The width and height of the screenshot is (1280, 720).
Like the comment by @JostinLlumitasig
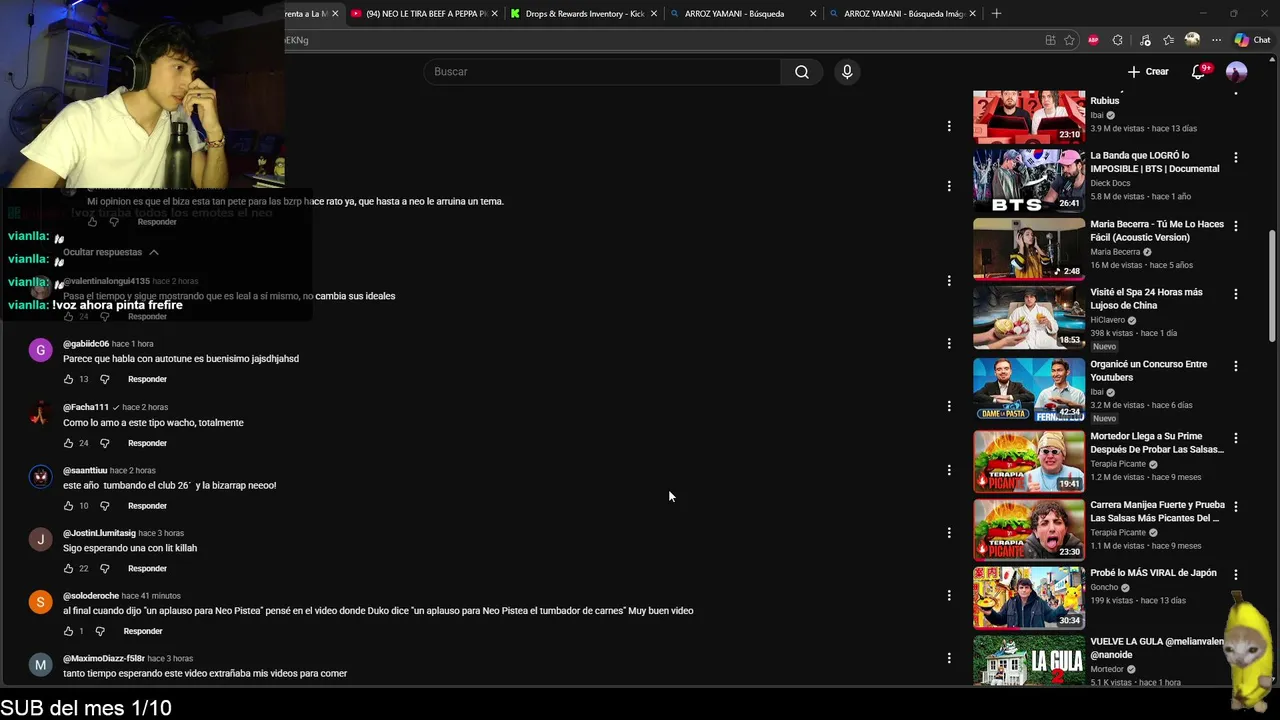tap(68, 569)
